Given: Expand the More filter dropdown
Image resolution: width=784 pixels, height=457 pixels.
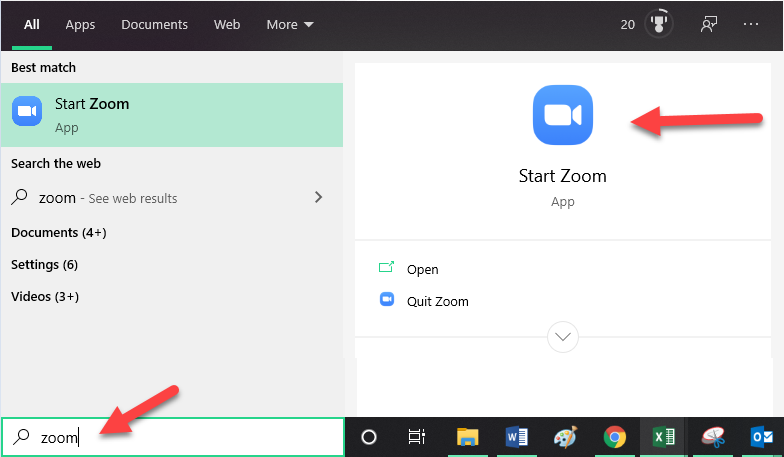Looking at the screenshot, I should pos(290,24).
